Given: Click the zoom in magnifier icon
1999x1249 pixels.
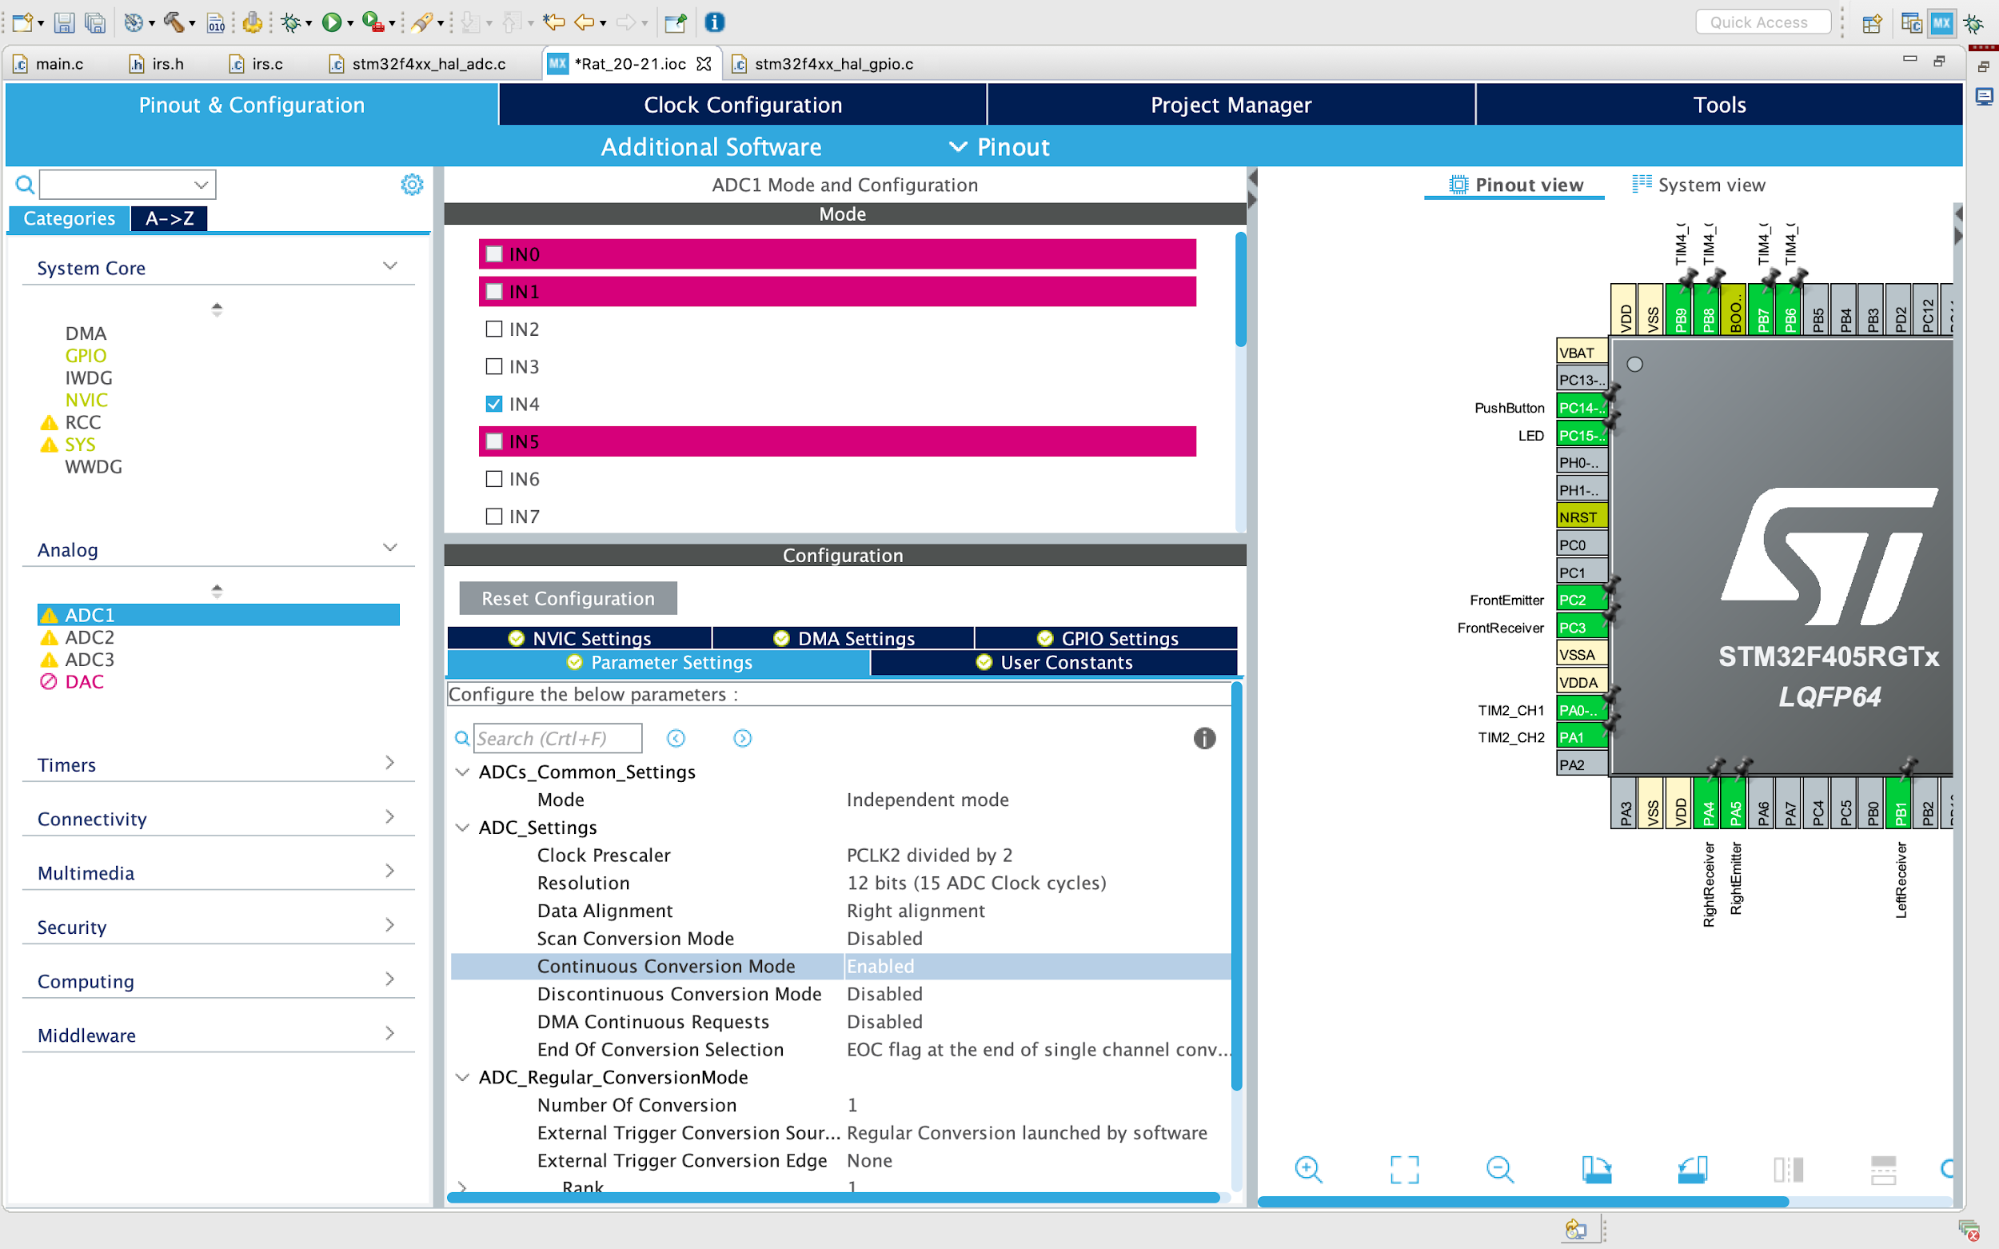Looking at the screenshot, I should click(x=1308, y=1169).
